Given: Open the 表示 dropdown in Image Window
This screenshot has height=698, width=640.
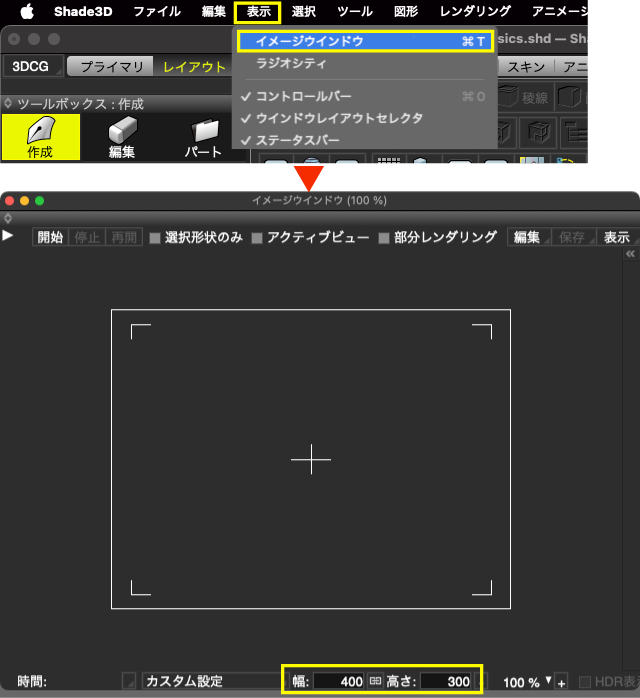Looking at the screenshot, I should [x=618, y=237].
